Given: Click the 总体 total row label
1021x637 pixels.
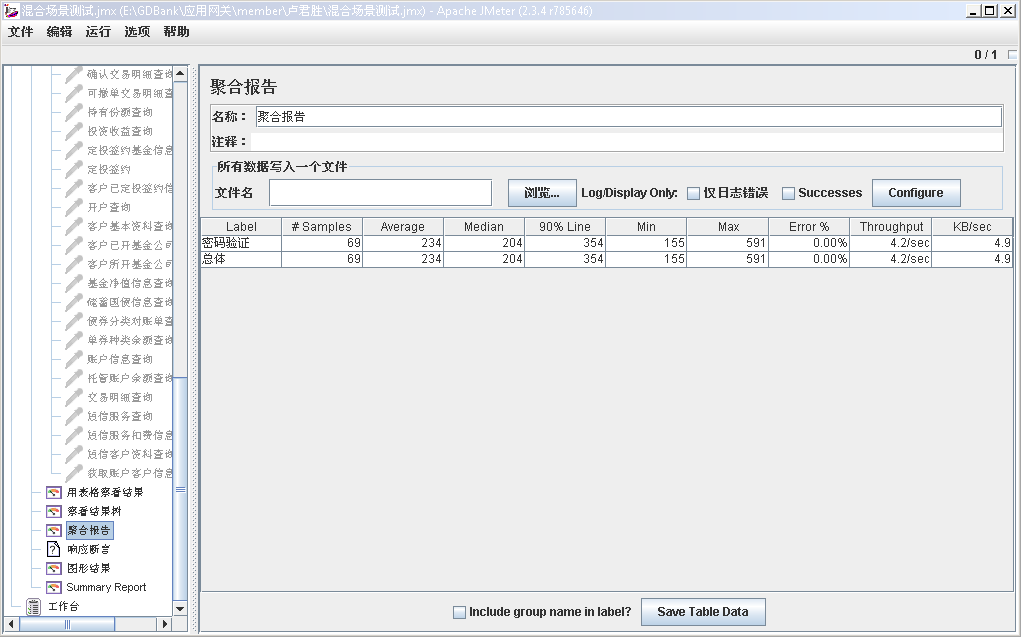Looking at the screenshot, I should (x=241, y=259).
